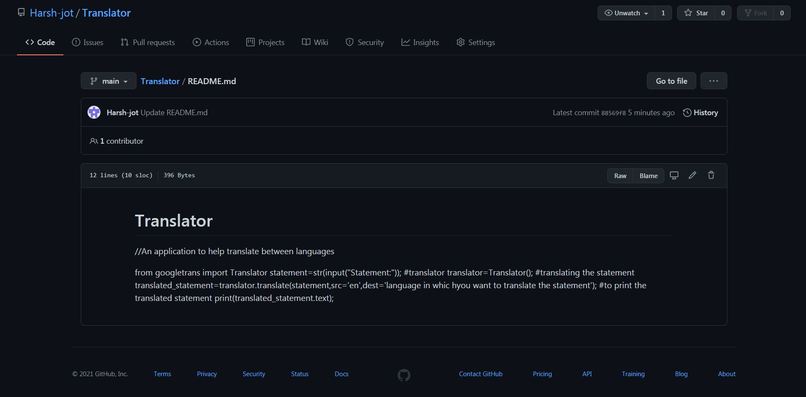Click Translator breadcrumb link in file path
The image size is (806, 397).
[x=160, y=81]
